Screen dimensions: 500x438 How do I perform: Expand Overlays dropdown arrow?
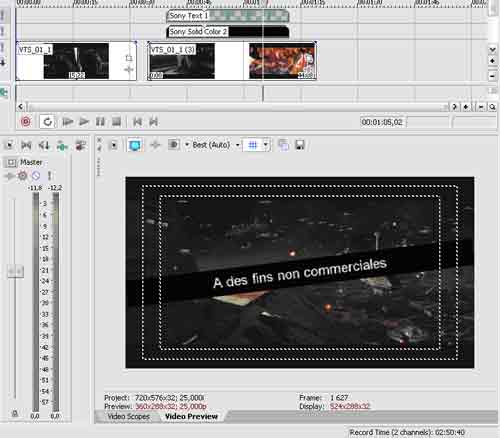click(265, 145)
